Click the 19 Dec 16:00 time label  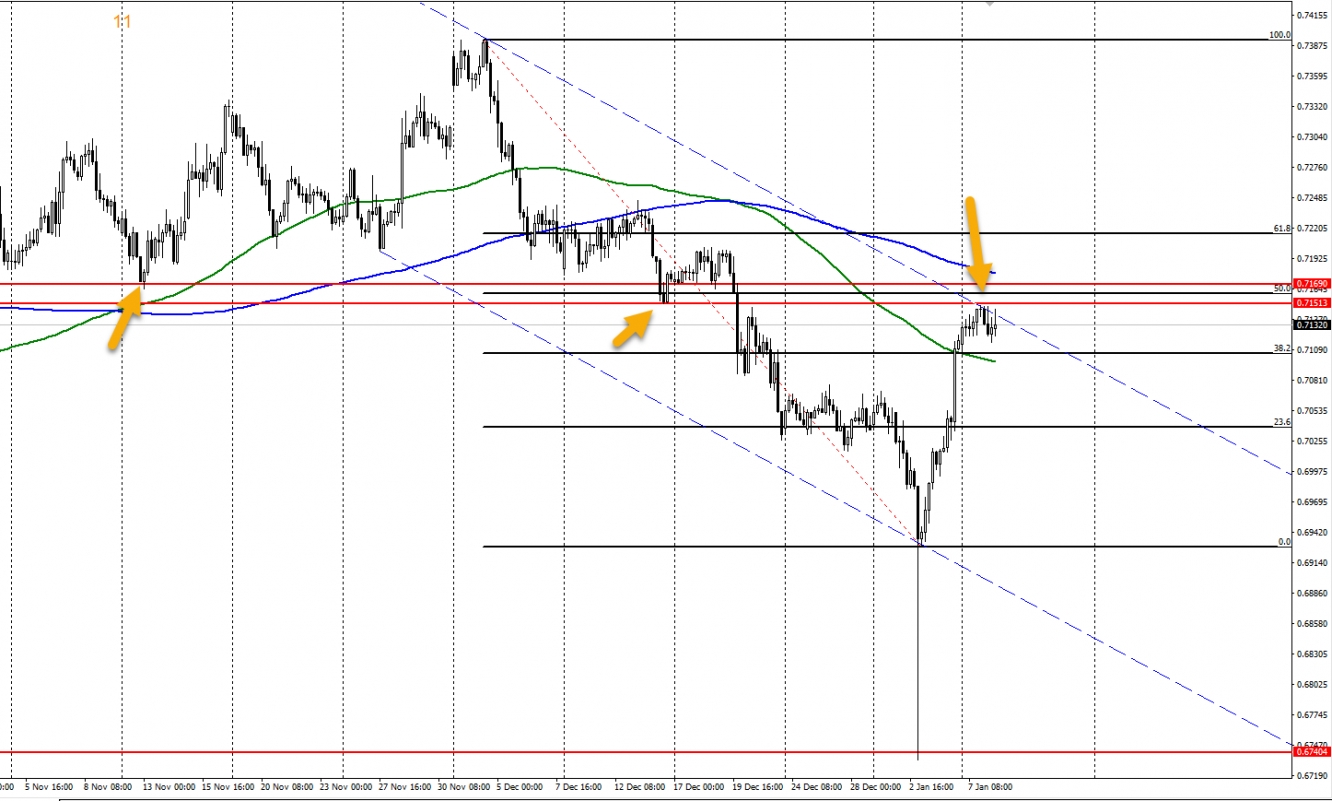pos(757,788)
